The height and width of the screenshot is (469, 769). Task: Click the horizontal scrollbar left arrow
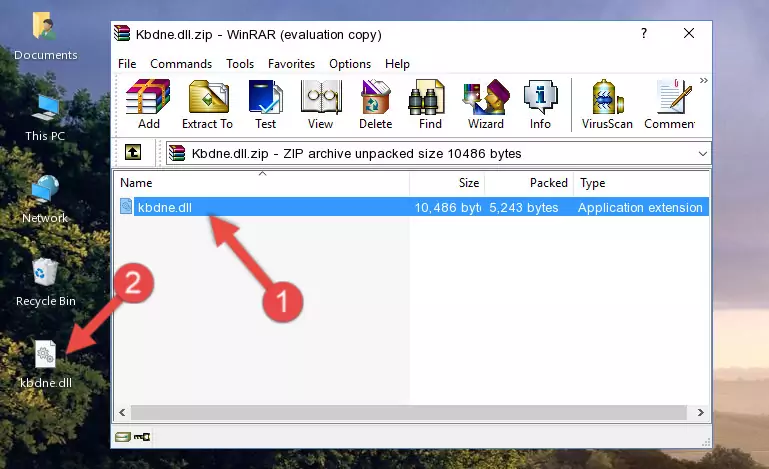tap(123, 413)
